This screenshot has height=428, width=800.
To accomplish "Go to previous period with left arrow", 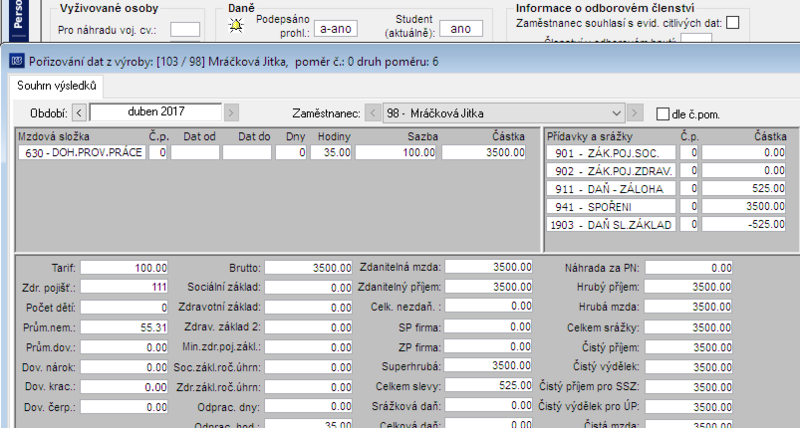I will [x=79, y=113].
